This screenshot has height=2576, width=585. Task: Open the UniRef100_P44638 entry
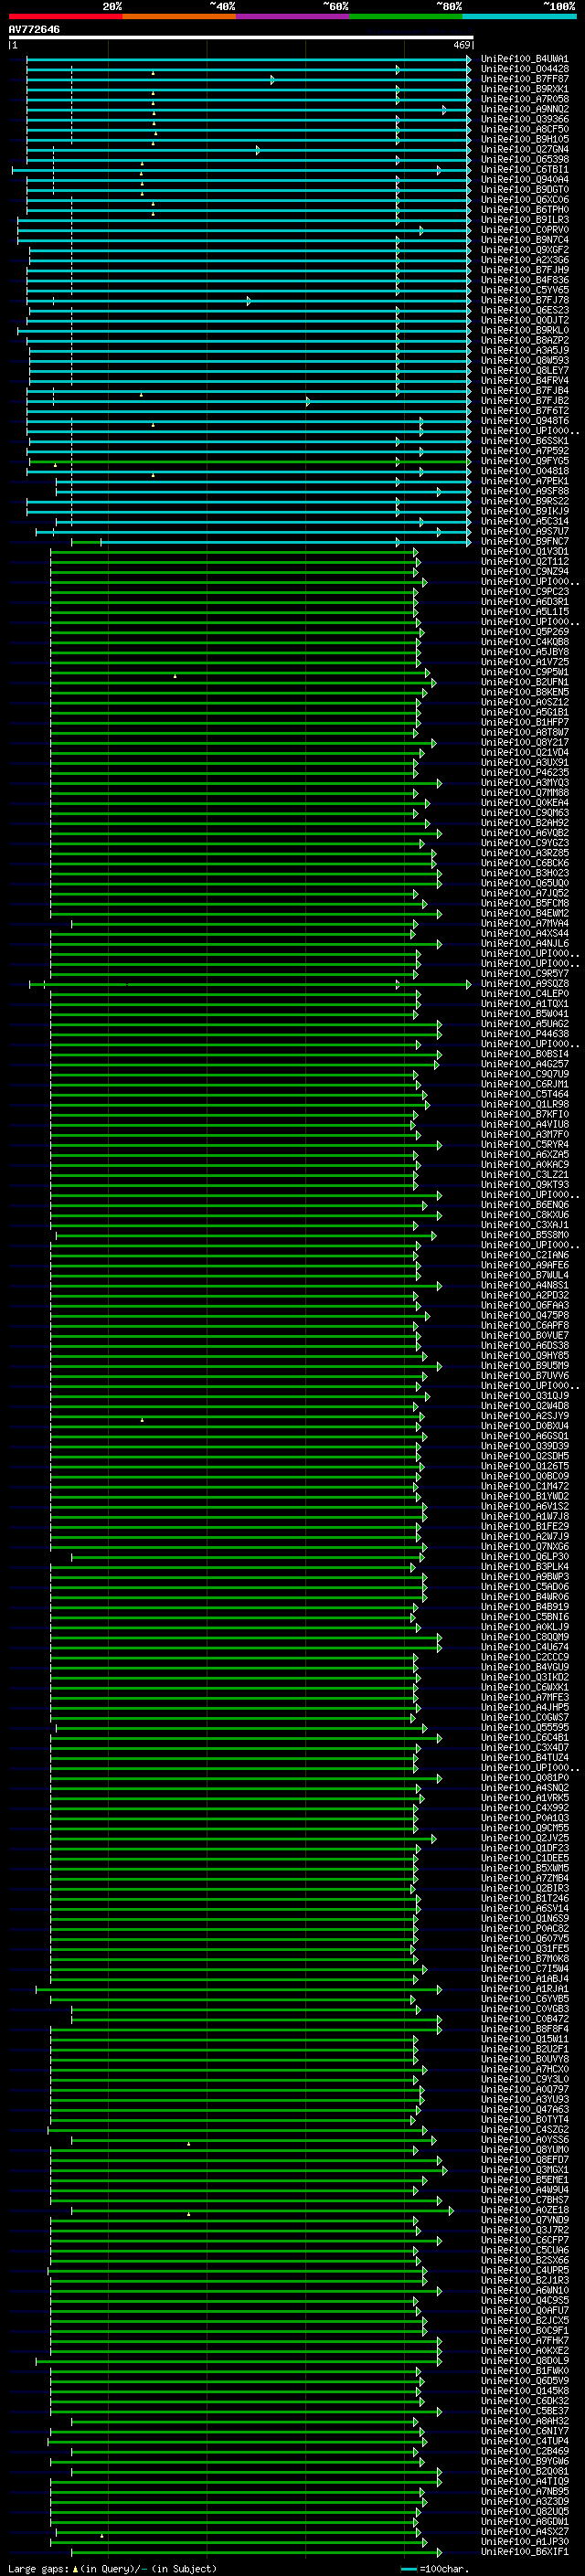point(525,1034)
